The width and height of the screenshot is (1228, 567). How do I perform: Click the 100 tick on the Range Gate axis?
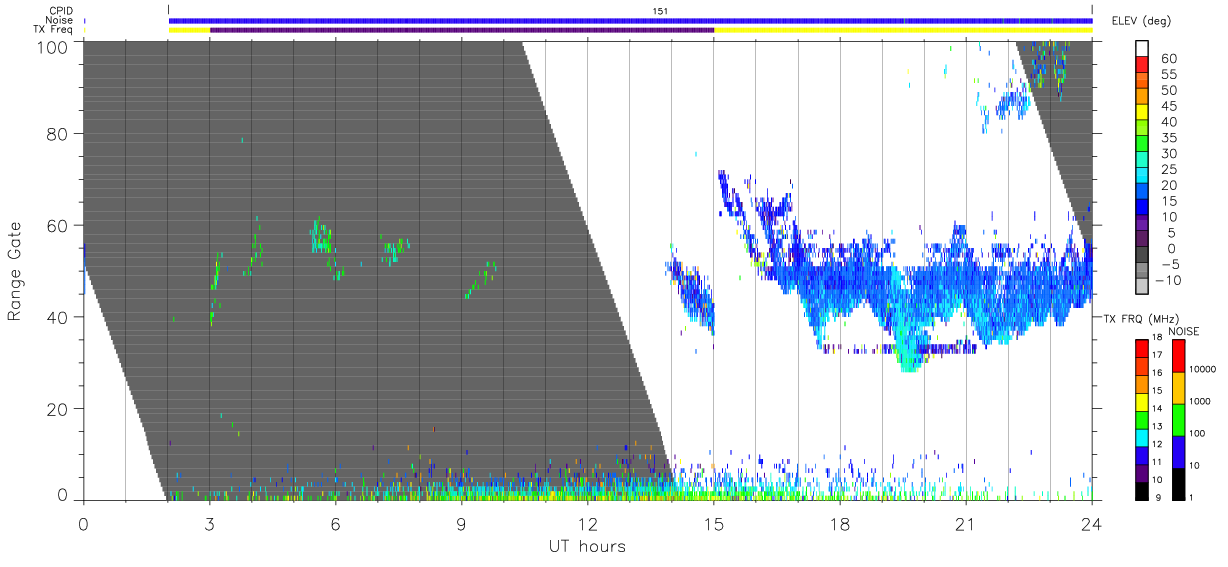pyautogui.click(x=53, y=46)
